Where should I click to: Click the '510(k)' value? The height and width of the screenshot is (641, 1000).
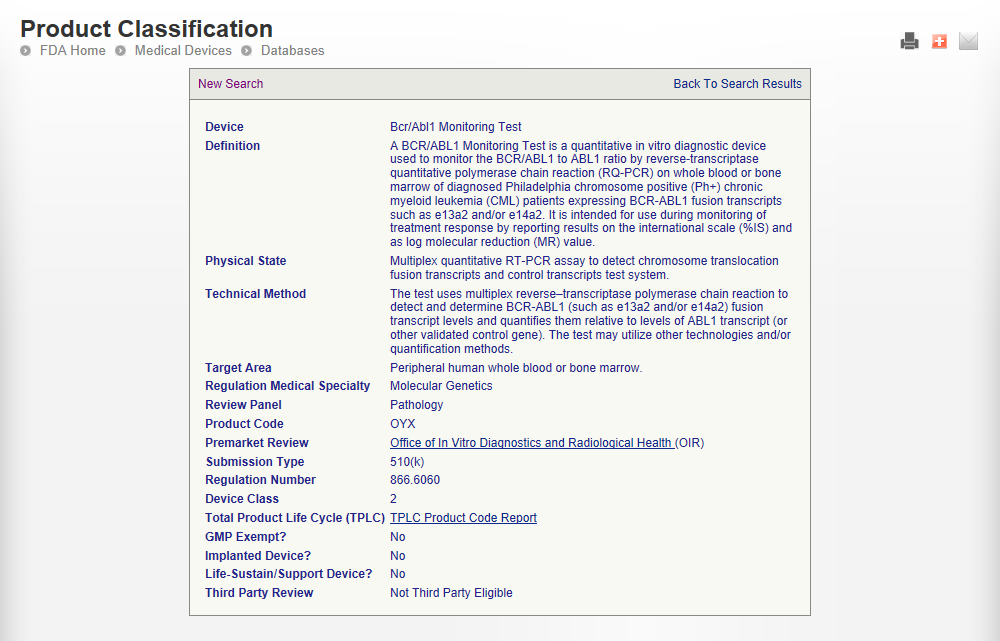[x=408, y=462]
